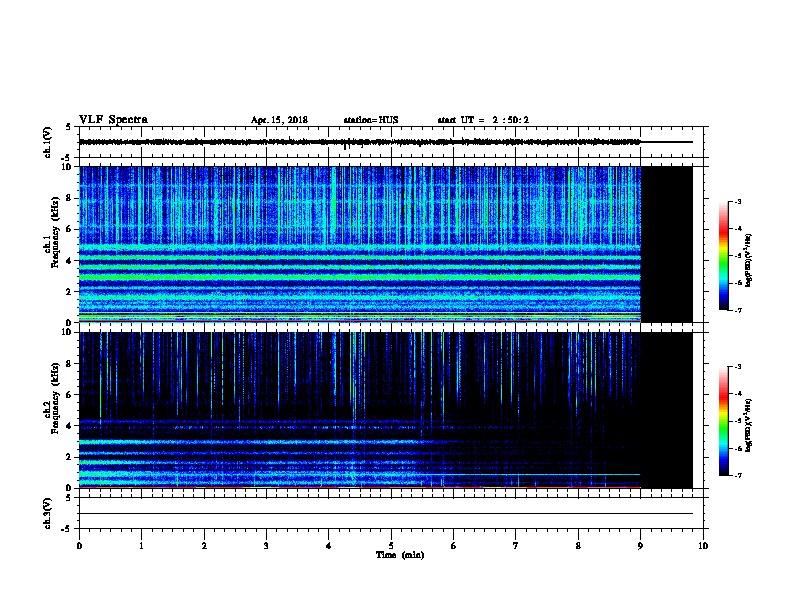
Task: Click the "station=HUS" header label
Action: pos(371,120)
